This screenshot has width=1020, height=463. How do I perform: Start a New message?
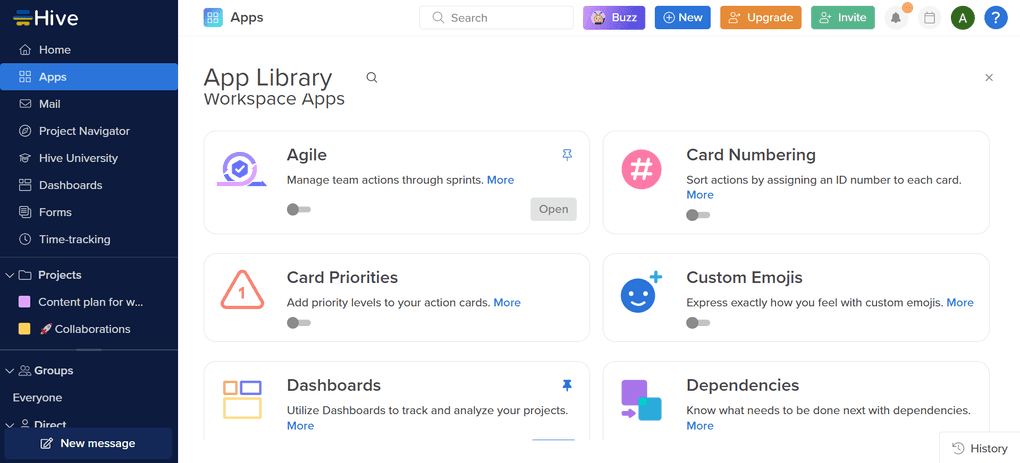point(88,443)
